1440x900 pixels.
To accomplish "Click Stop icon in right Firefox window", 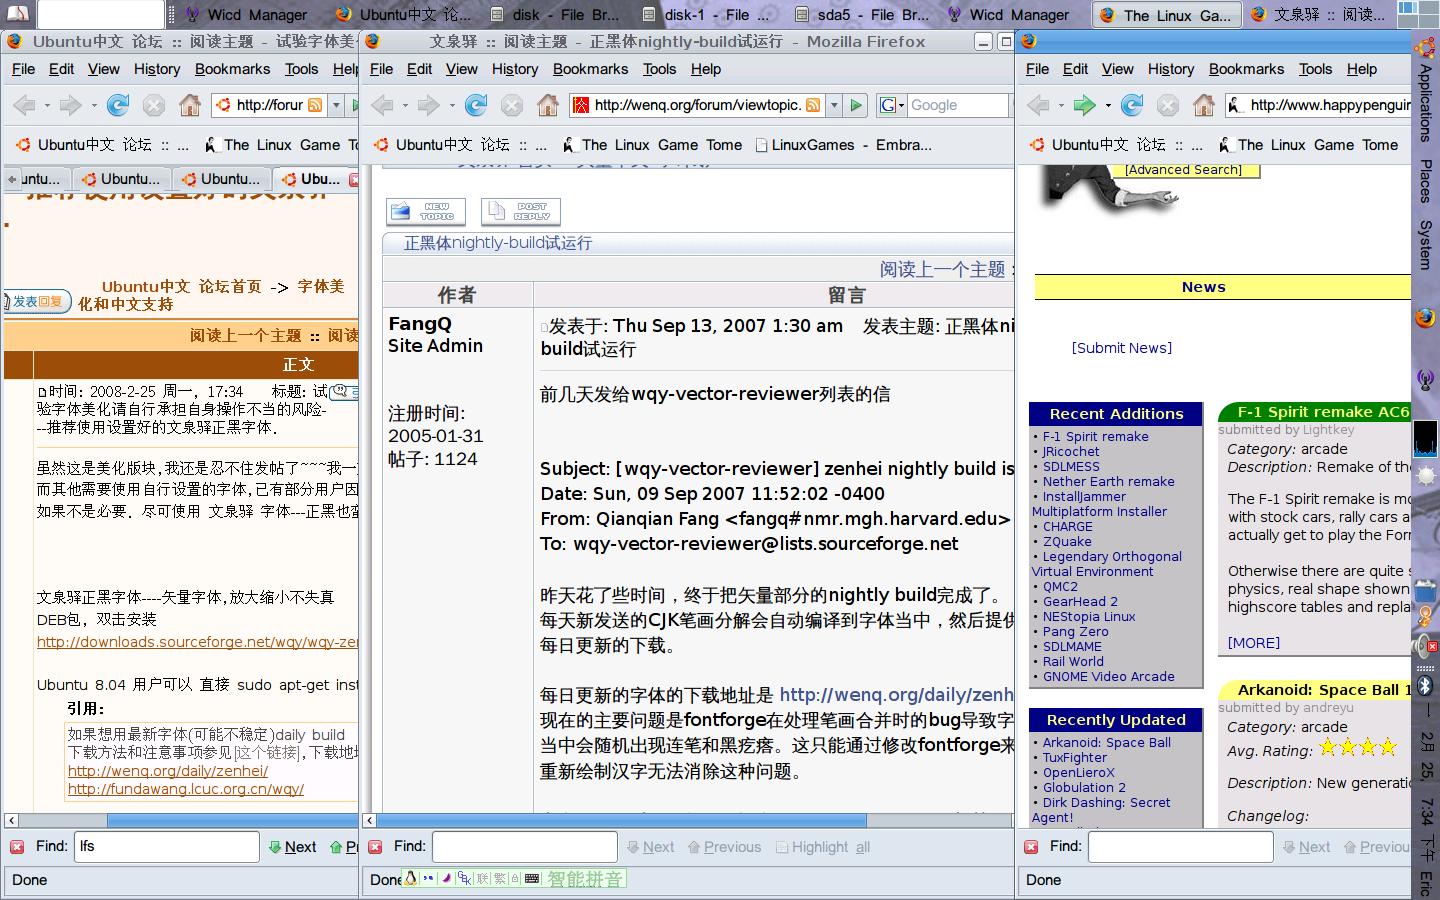I will pyautogui.click(x=1168, y=105).
